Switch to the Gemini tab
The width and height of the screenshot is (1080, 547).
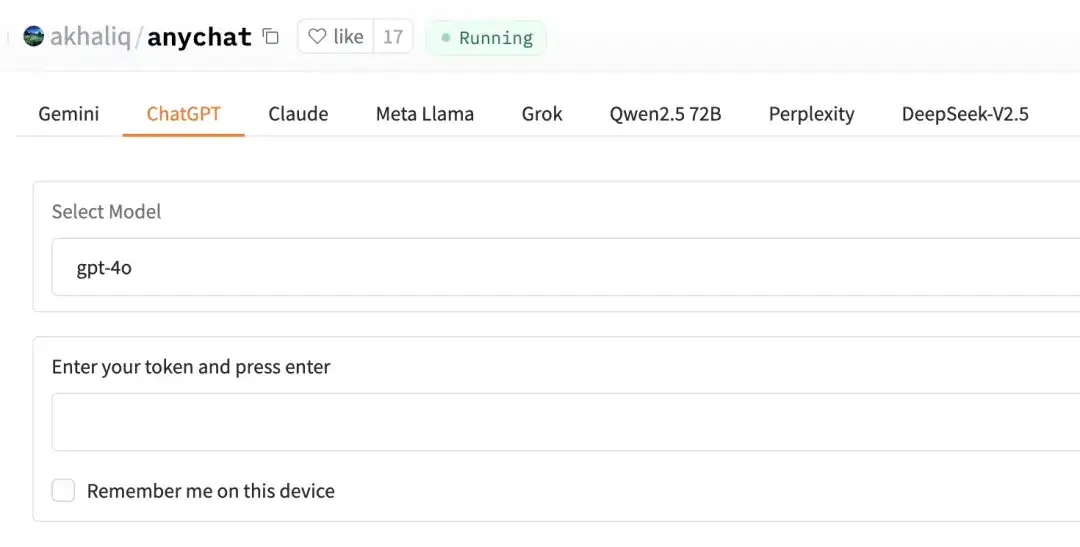(69, 114)
